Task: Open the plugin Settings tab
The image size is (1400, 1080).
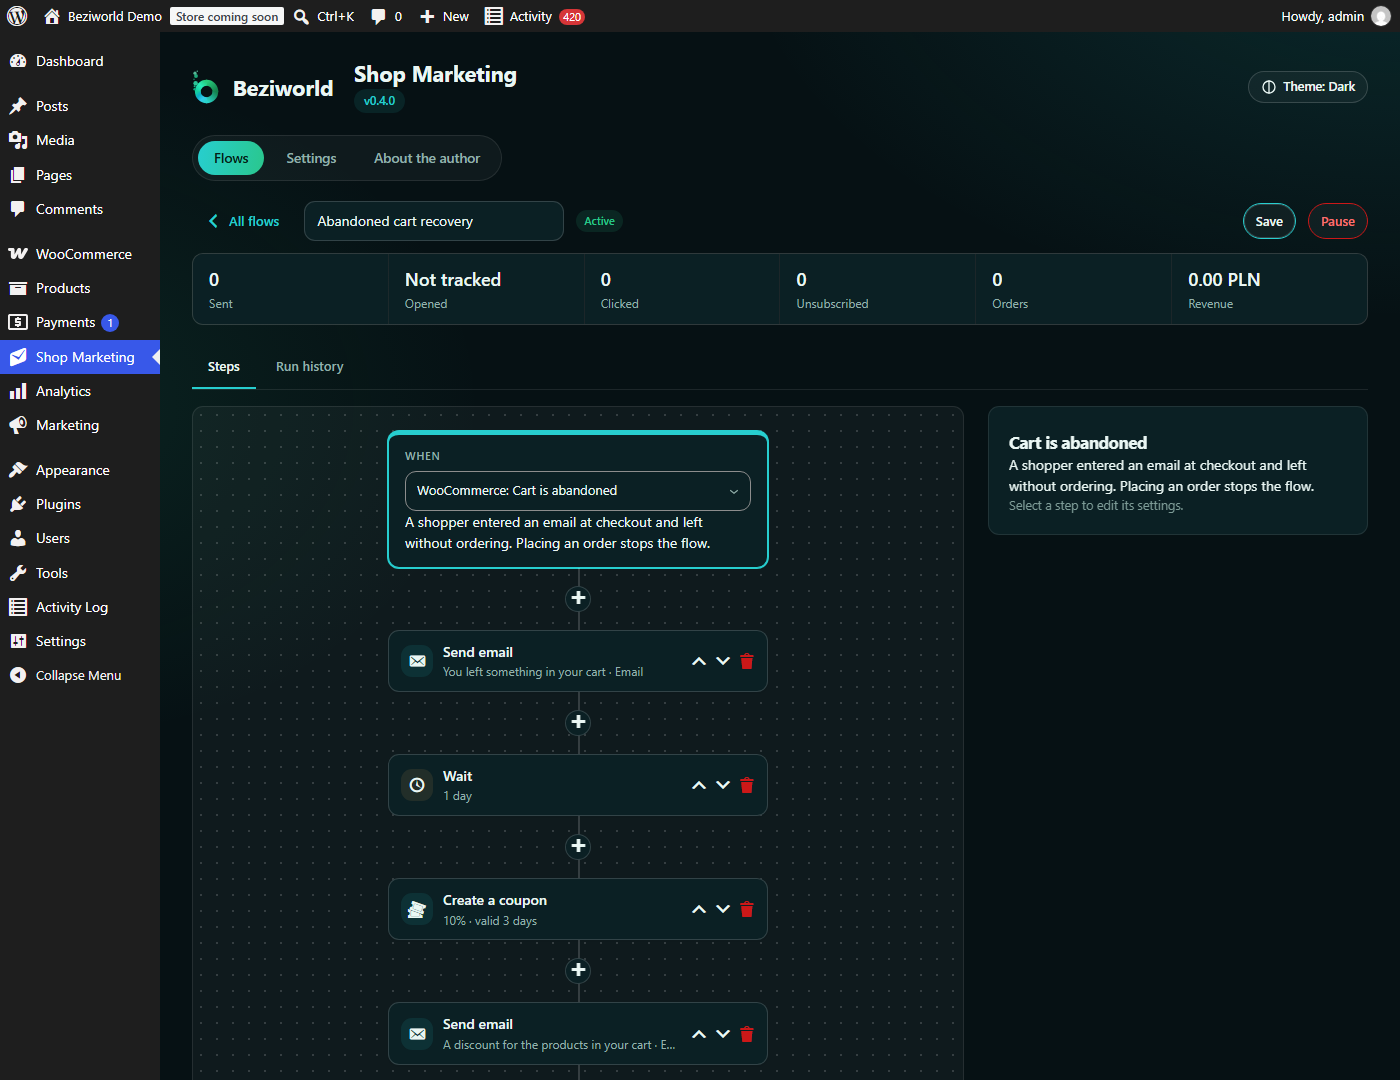Action: [x=311, y=158]
